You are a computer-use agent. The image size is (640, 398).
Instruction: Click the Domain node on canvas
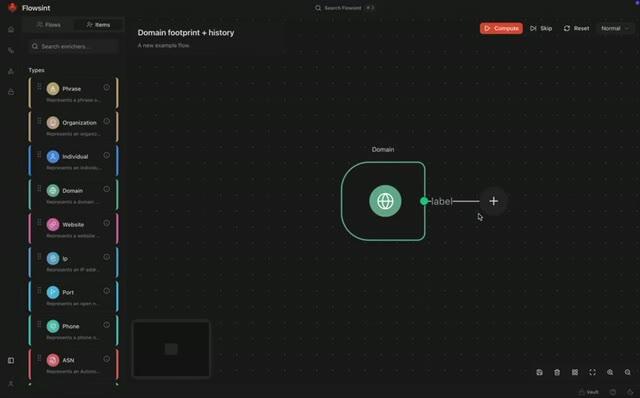click(x=383, y=201)
